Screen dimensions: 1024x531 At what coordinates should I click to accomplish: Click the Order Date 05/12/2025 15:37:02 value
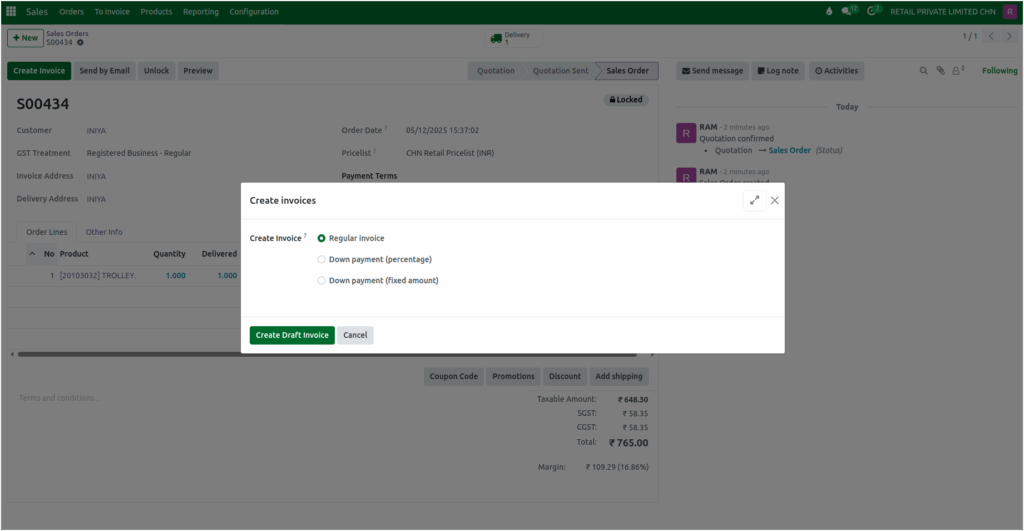[442, 131]
